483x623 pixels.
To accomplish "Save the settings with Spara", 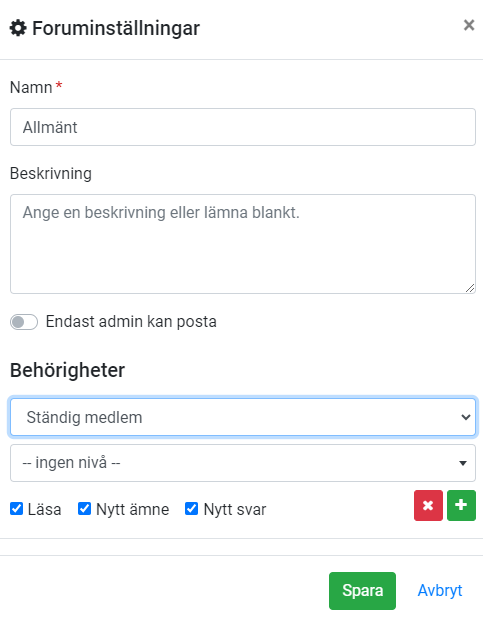I will [x=362, y=591].
